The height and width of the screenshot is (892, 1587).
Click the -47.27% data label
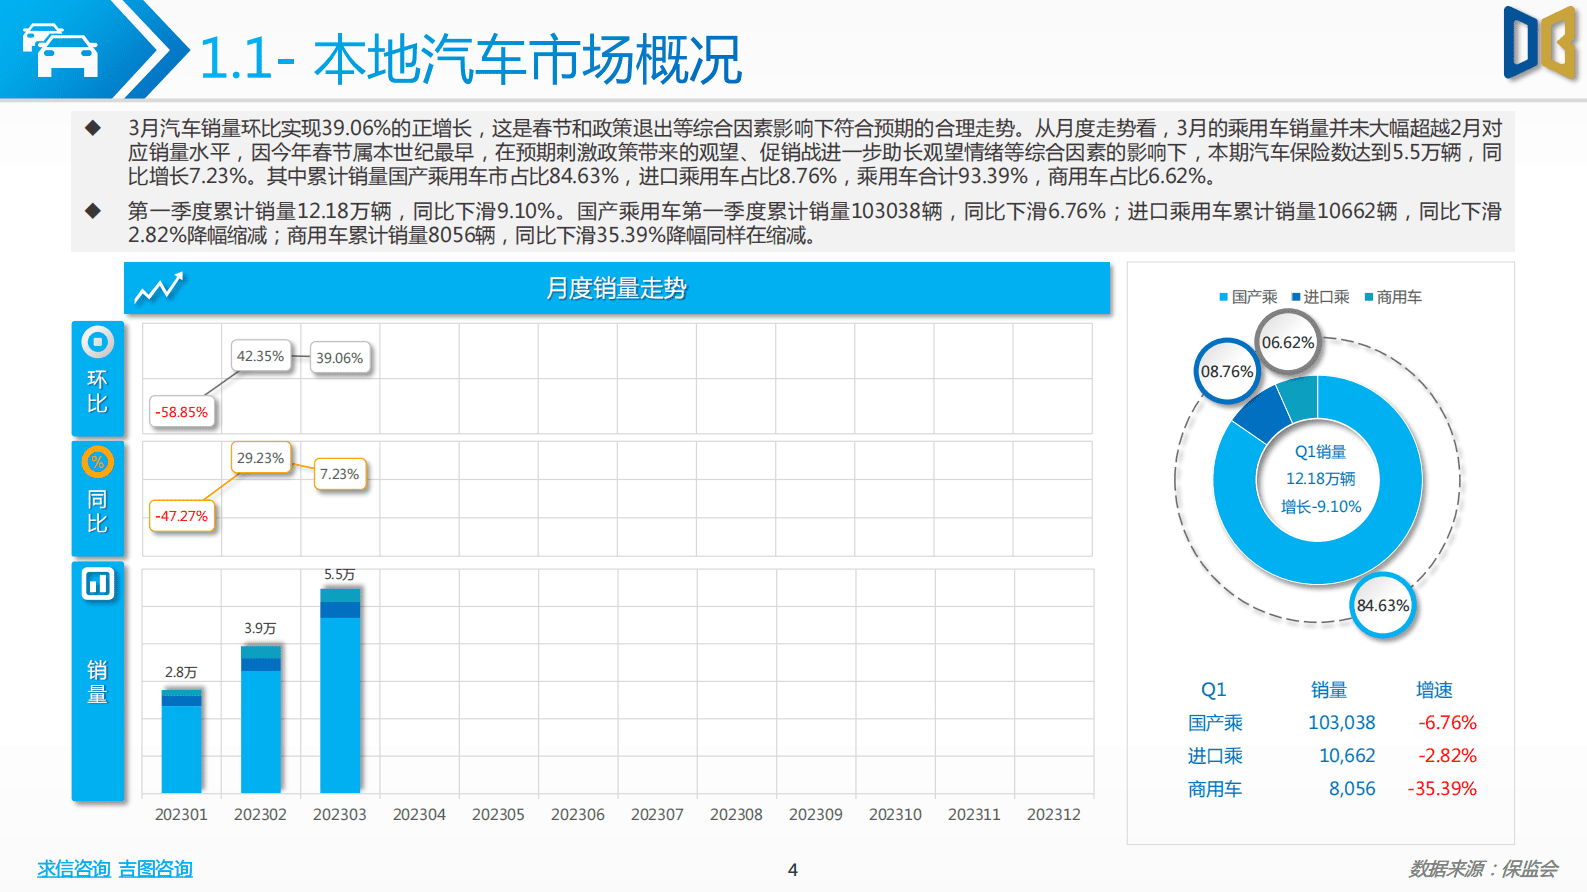(x=182, y=516)
